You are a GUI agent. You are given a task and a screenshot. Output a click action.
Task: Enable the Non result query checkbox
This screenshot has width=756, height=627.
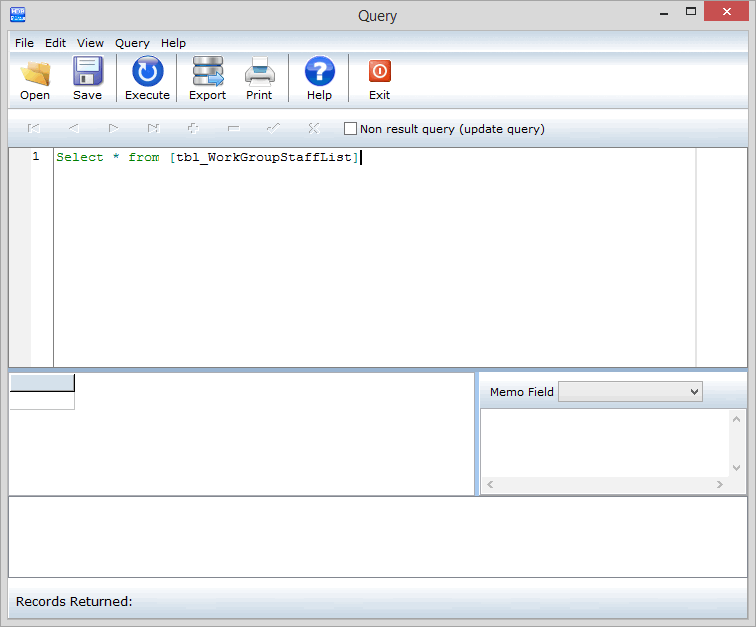pyautogui.click(x=350, y=129)
